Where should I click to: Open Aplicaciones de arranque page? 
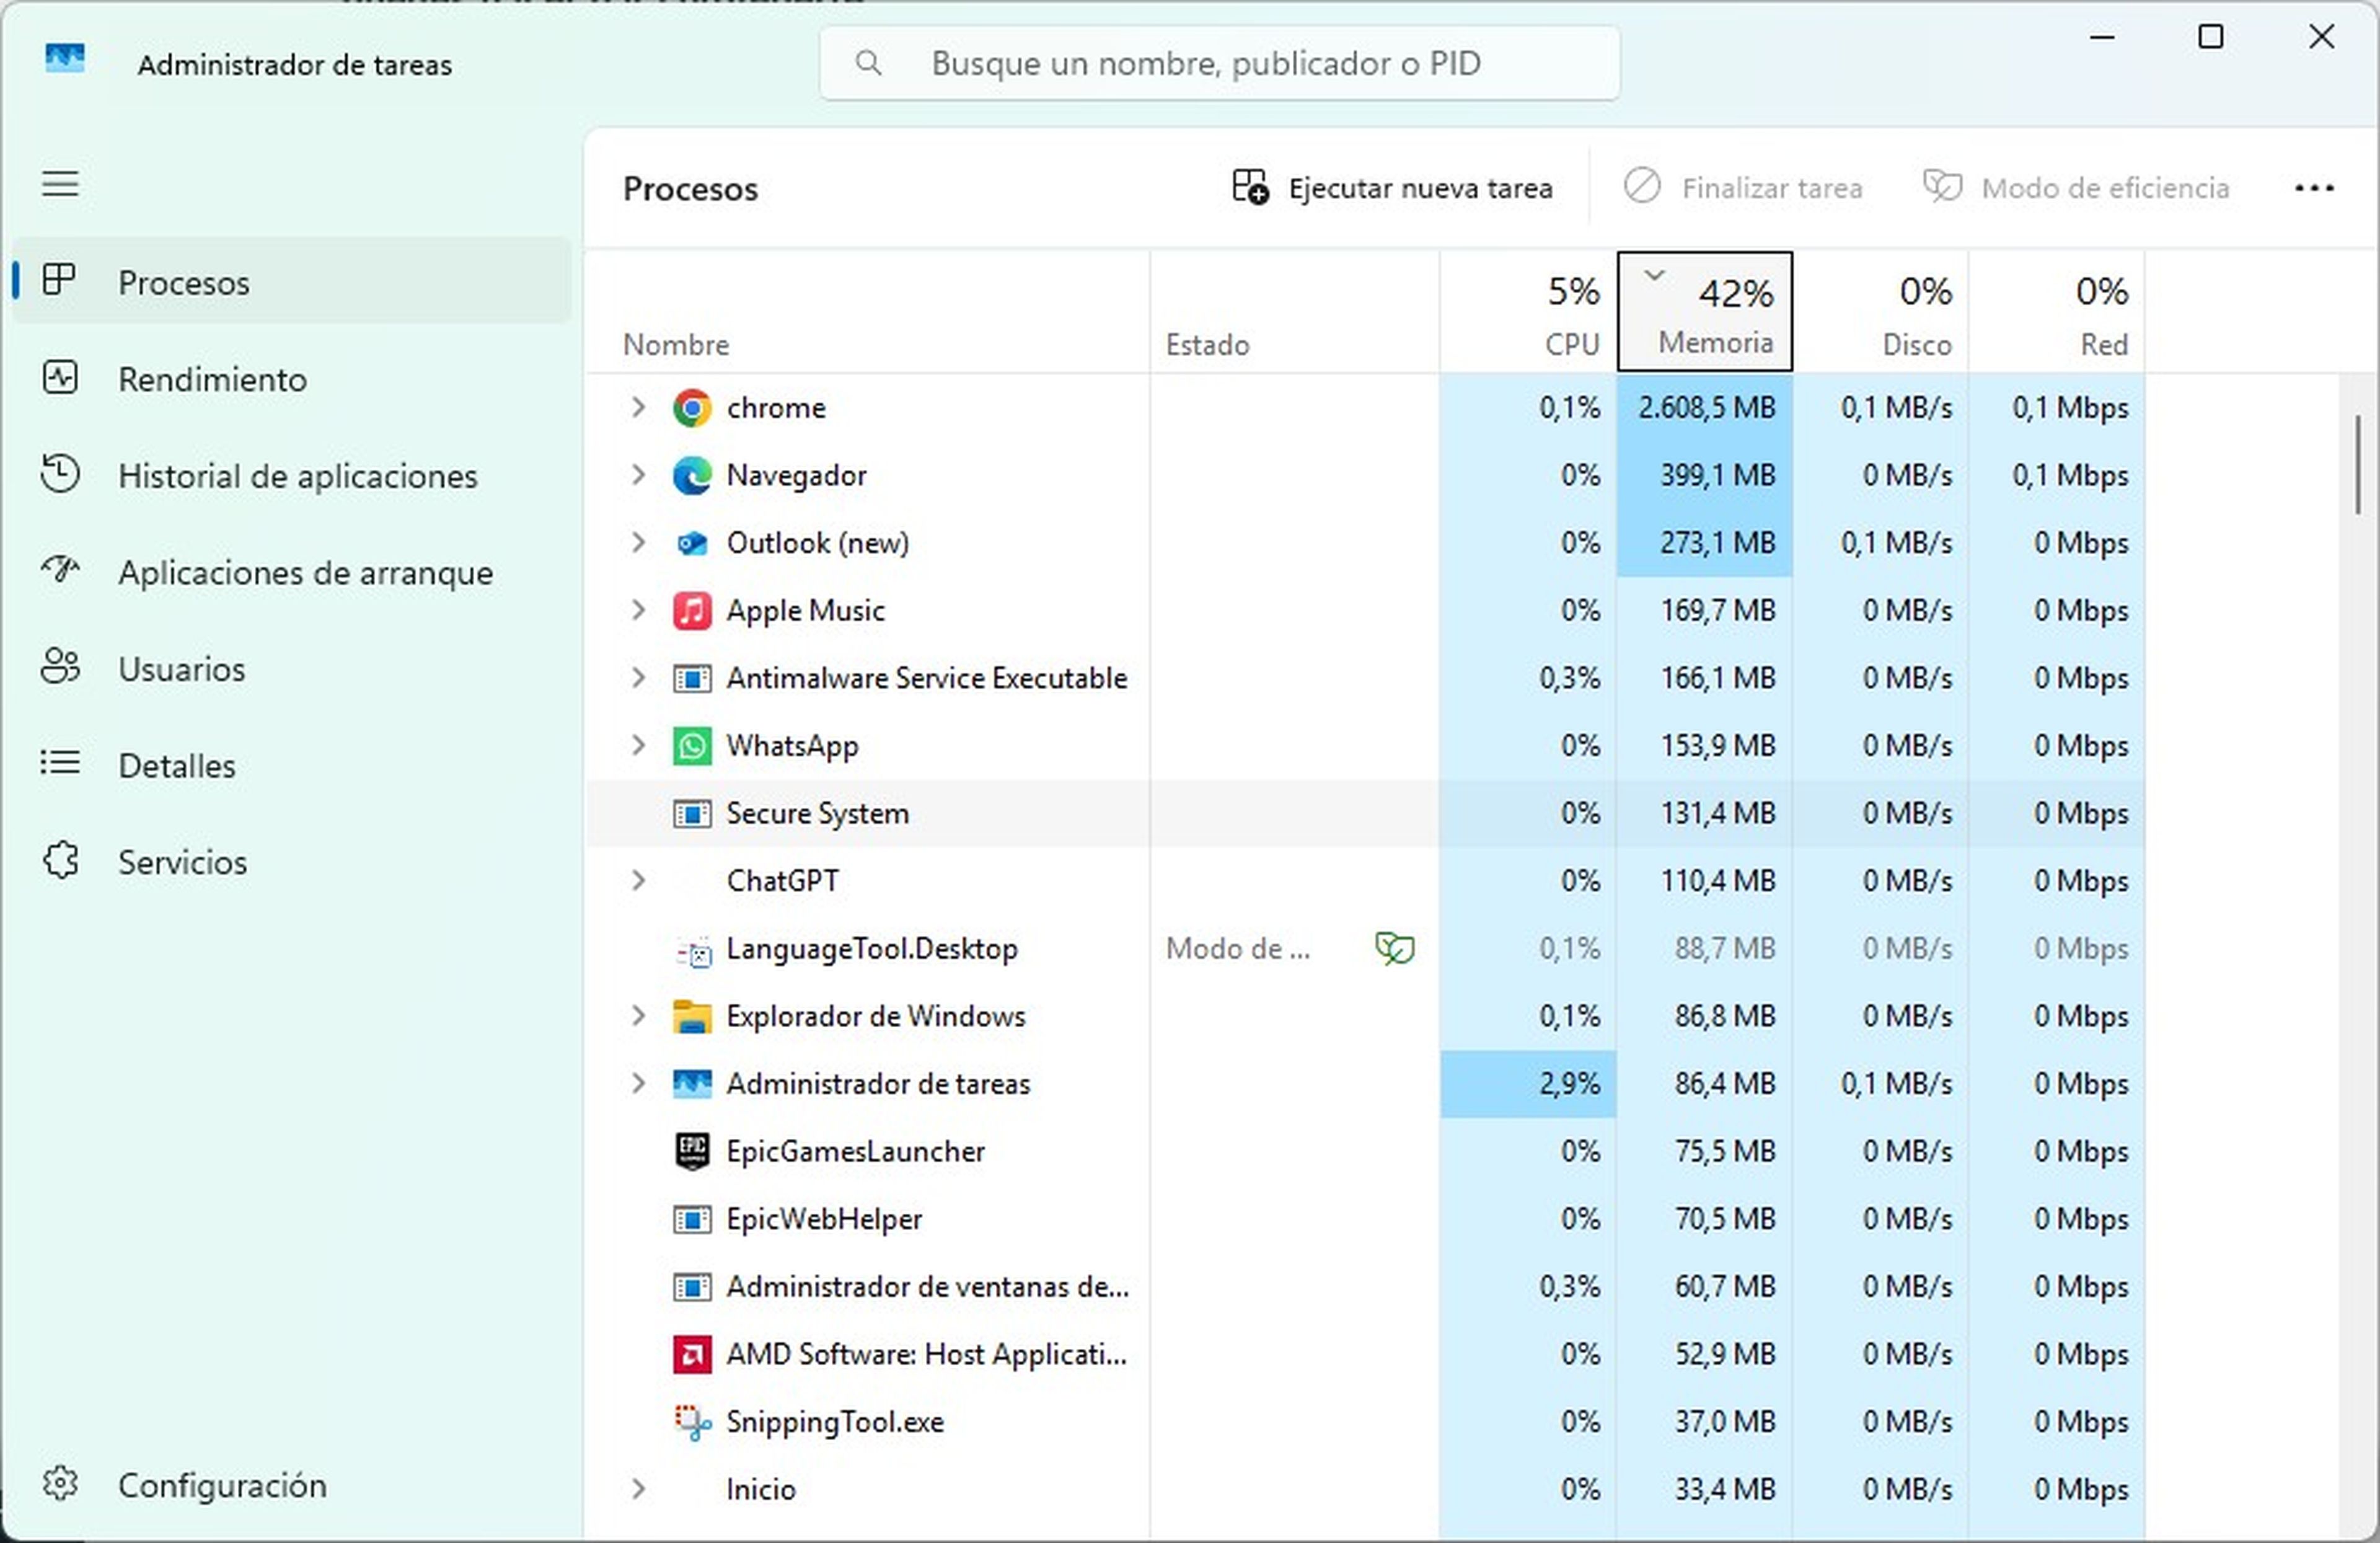[292, 572]
